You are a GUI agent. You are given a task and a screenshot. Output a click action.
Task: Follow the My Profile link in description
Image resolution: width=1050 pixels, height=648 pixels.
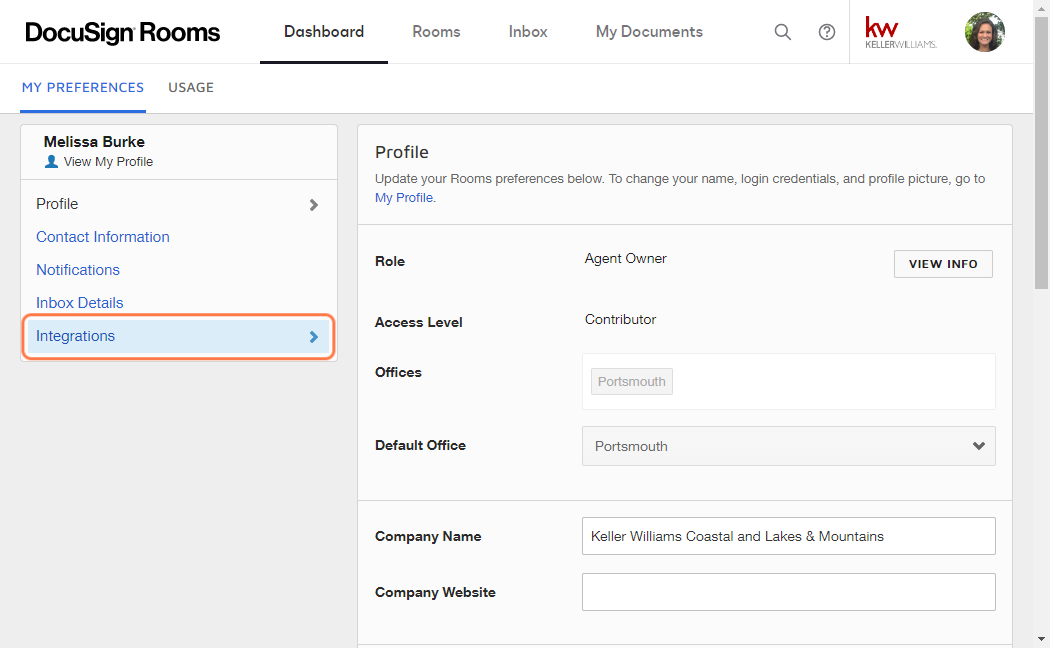coord(404,197)
